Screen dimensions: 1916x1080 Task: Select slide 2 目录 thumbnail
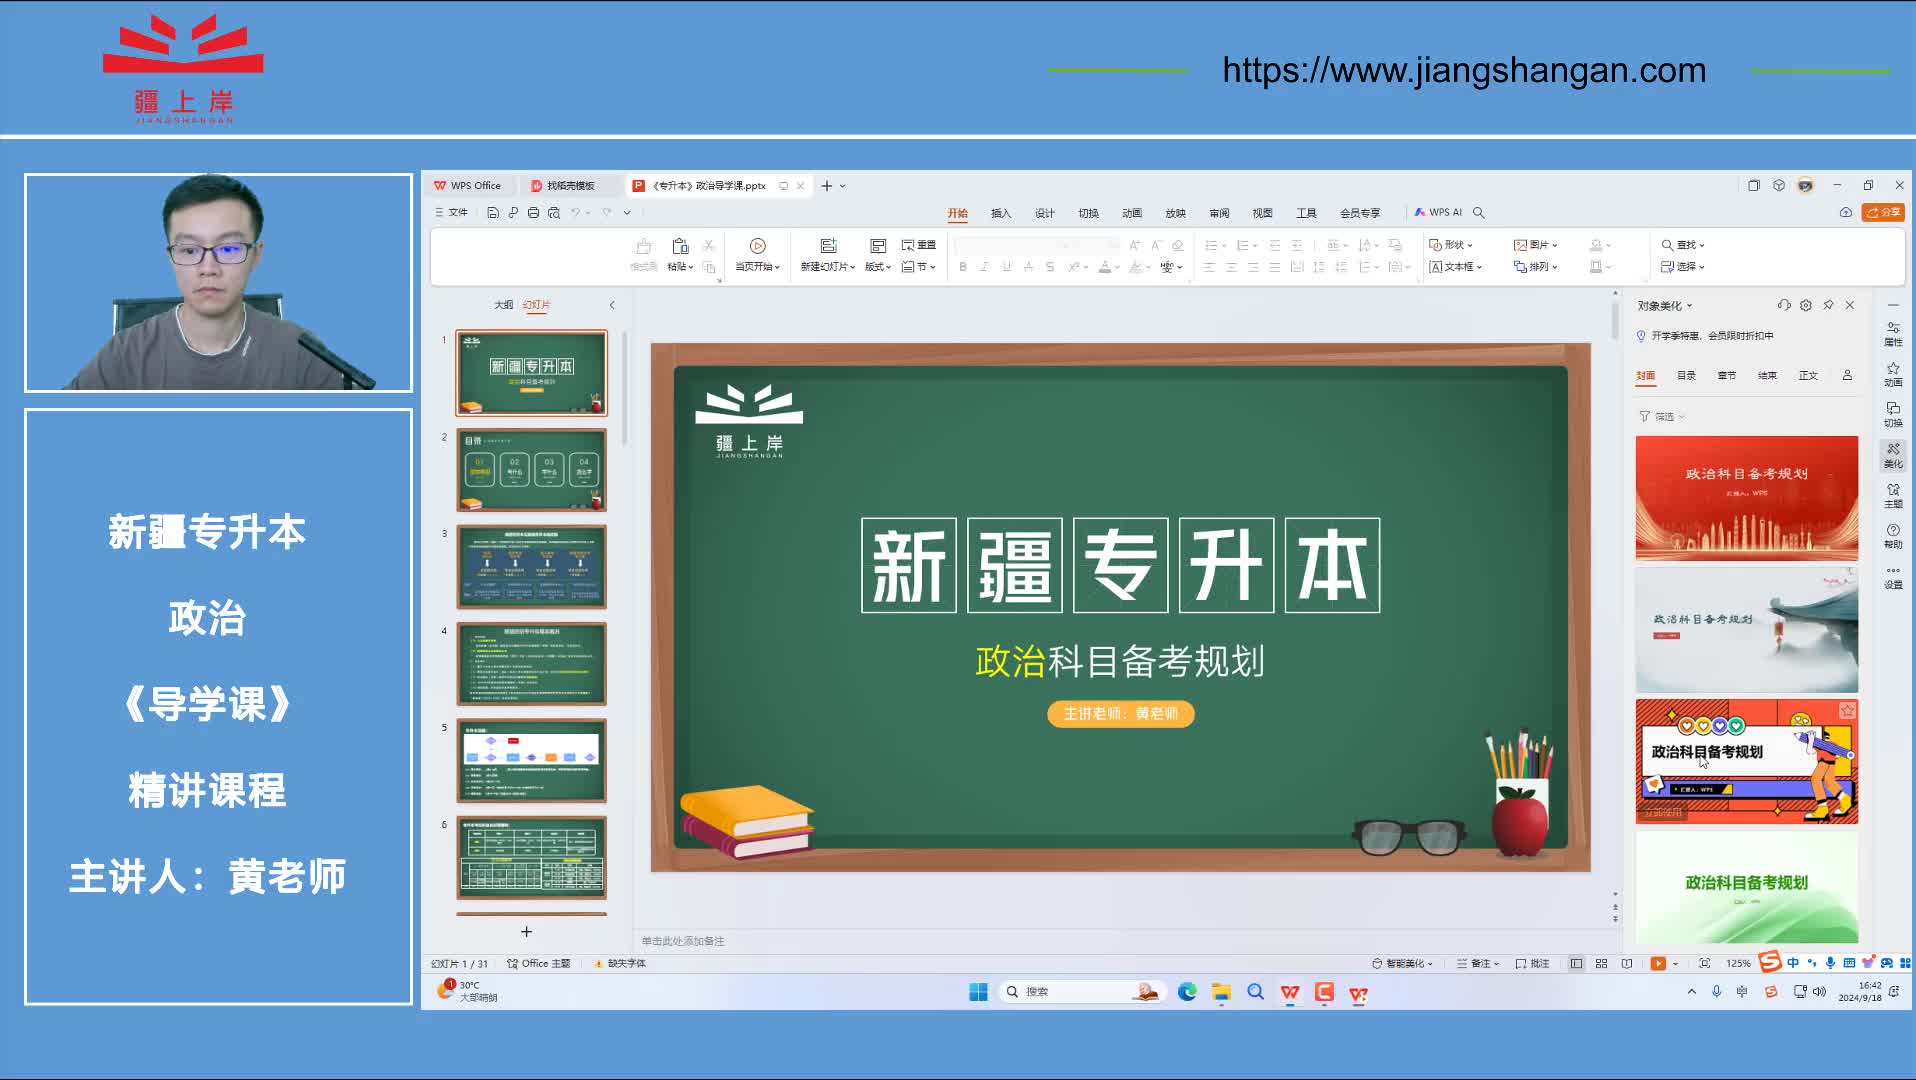pyautogui.click(x=531, y=470)
